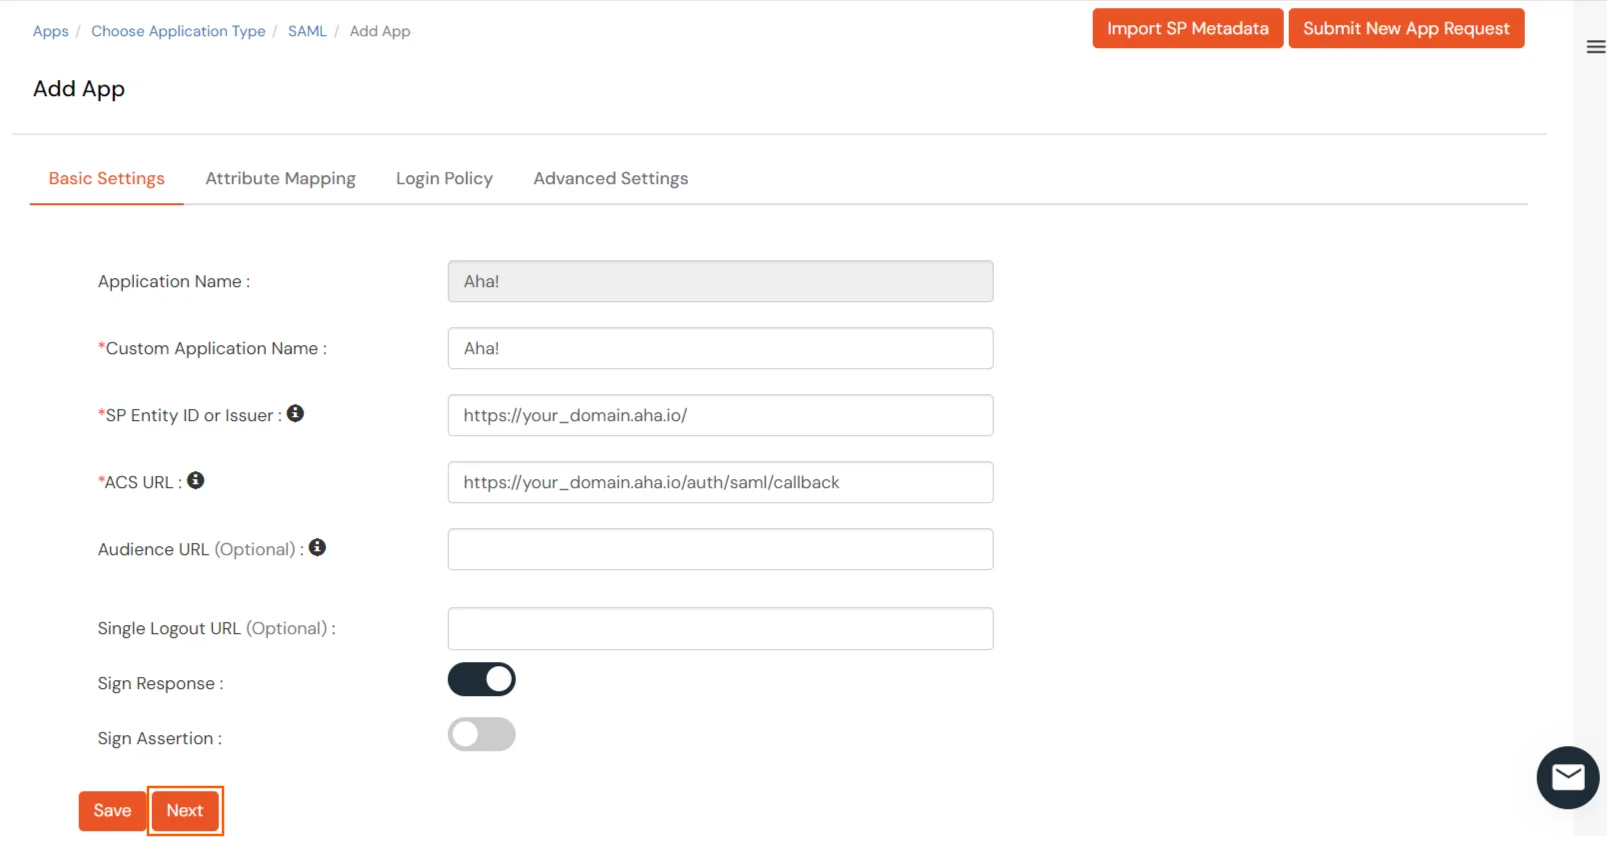Save the application settings
The width and height of the screenshot is (1607, 842).
112,811
